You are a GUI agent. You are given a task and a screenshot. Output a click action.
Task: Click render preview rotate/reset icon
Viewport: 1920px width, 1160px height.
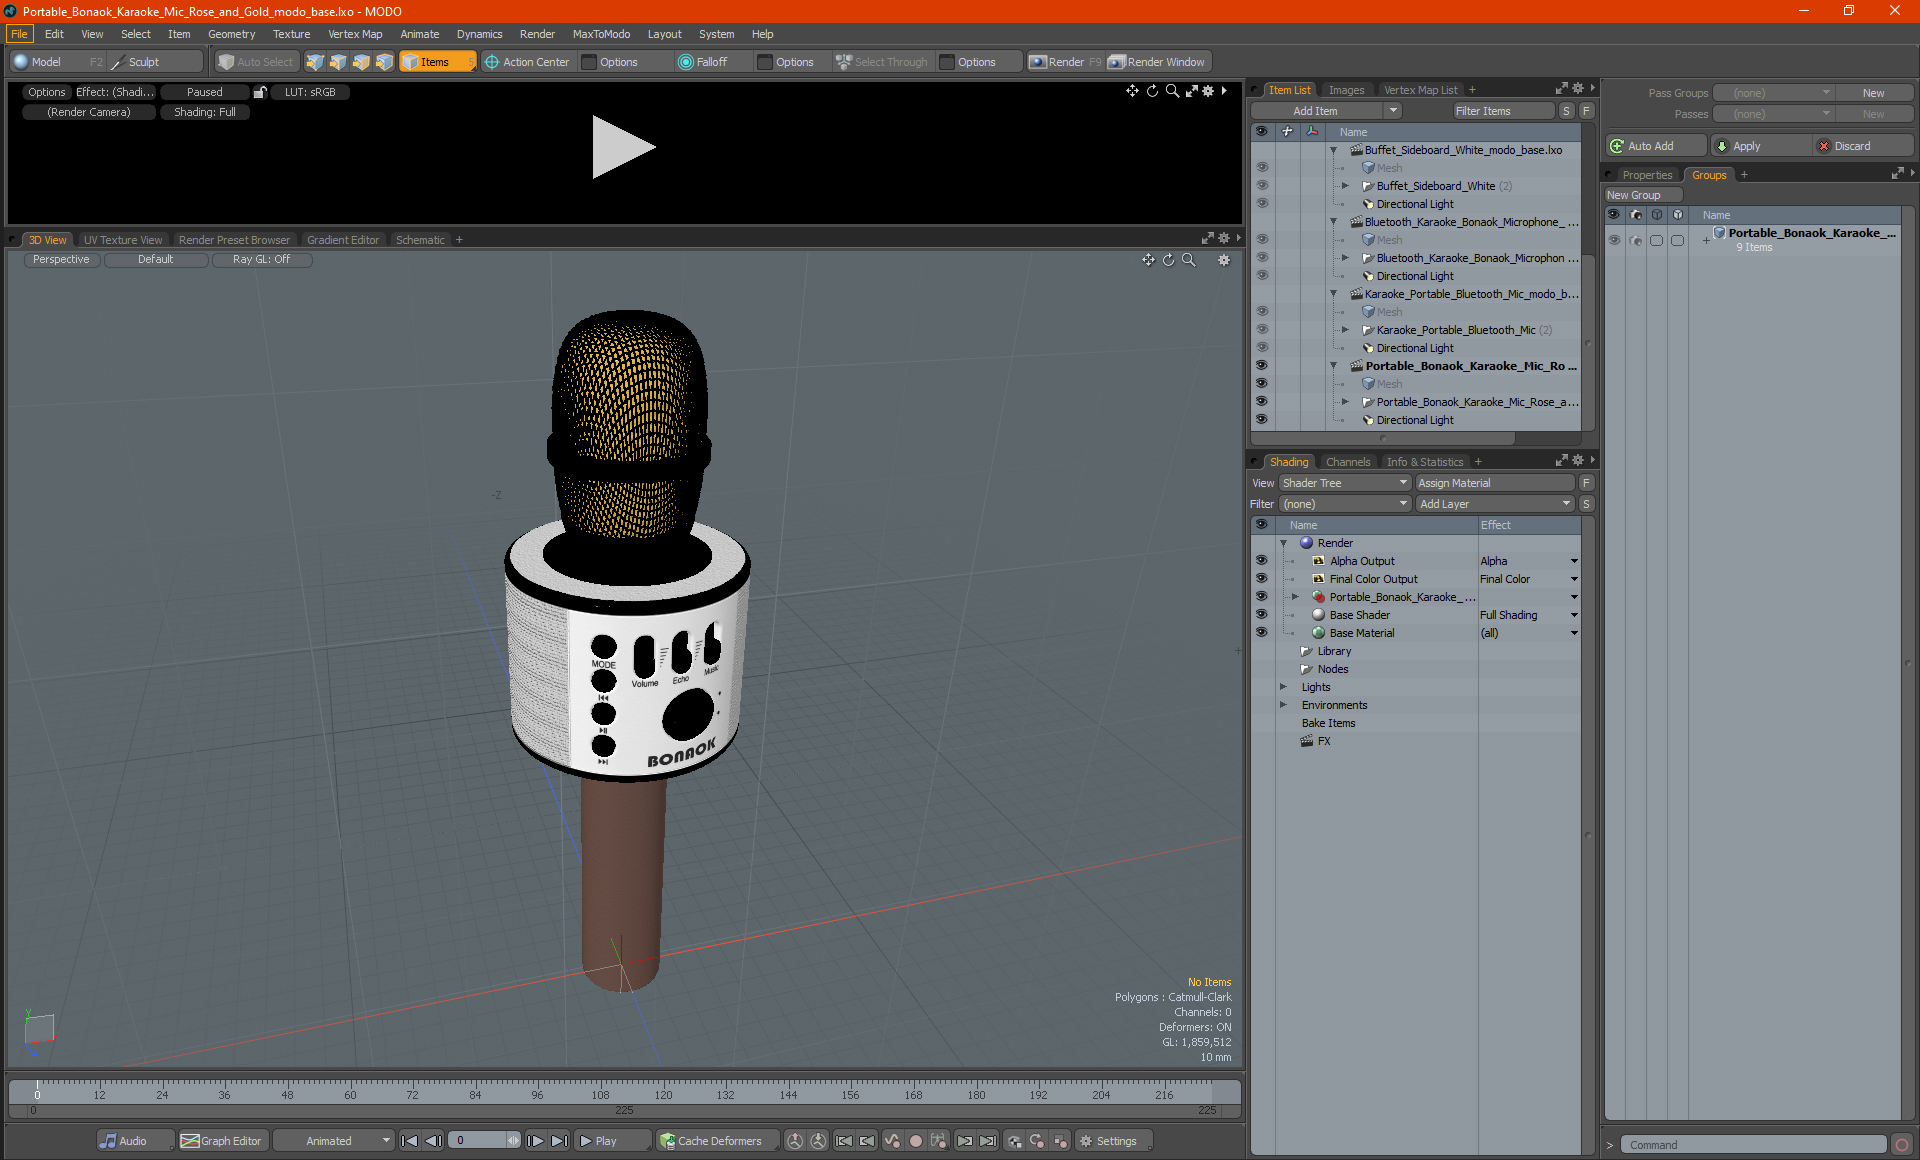(1152, 91)
